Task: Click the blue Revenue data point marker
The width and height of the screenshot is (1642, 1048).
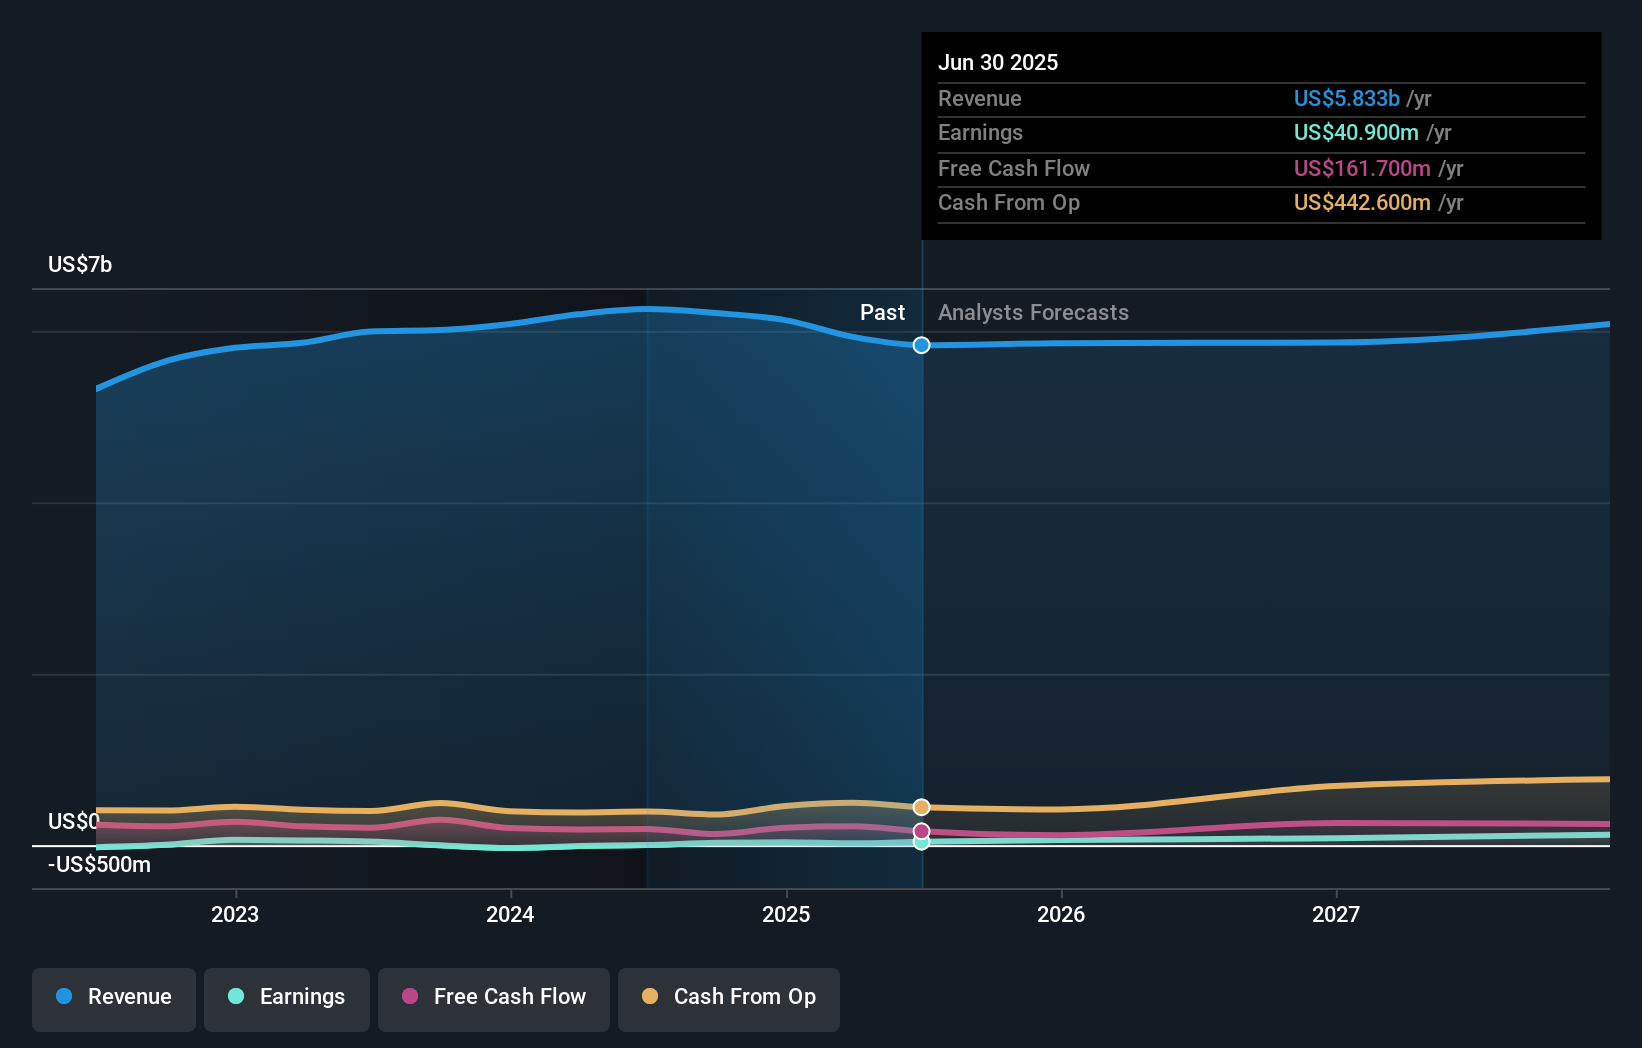Action: pyautogui.click(x=922, y=345)
